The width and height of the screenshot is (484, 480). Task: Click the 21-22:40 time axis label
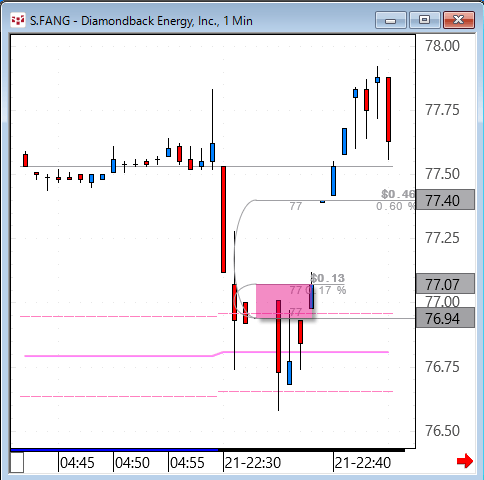[x=363, y=463]
